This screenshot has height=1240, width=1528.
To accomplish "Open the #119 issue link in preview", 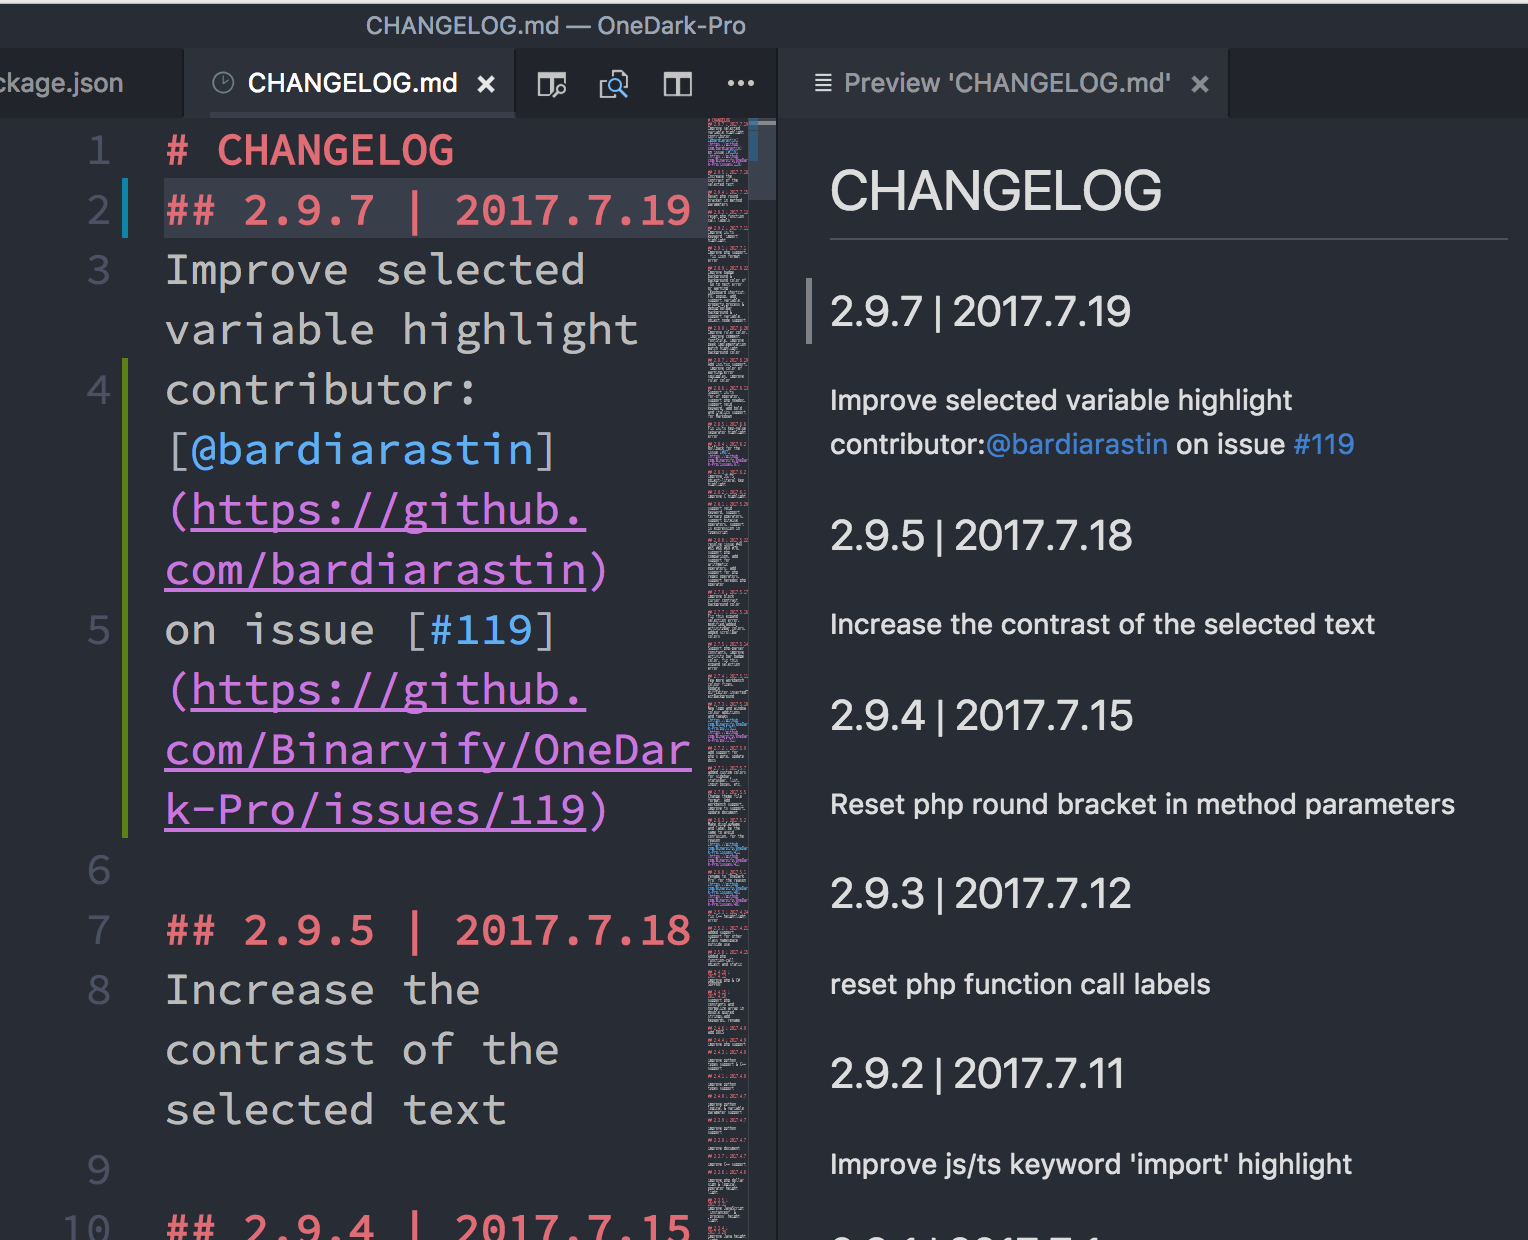I will pos(1324,444).
